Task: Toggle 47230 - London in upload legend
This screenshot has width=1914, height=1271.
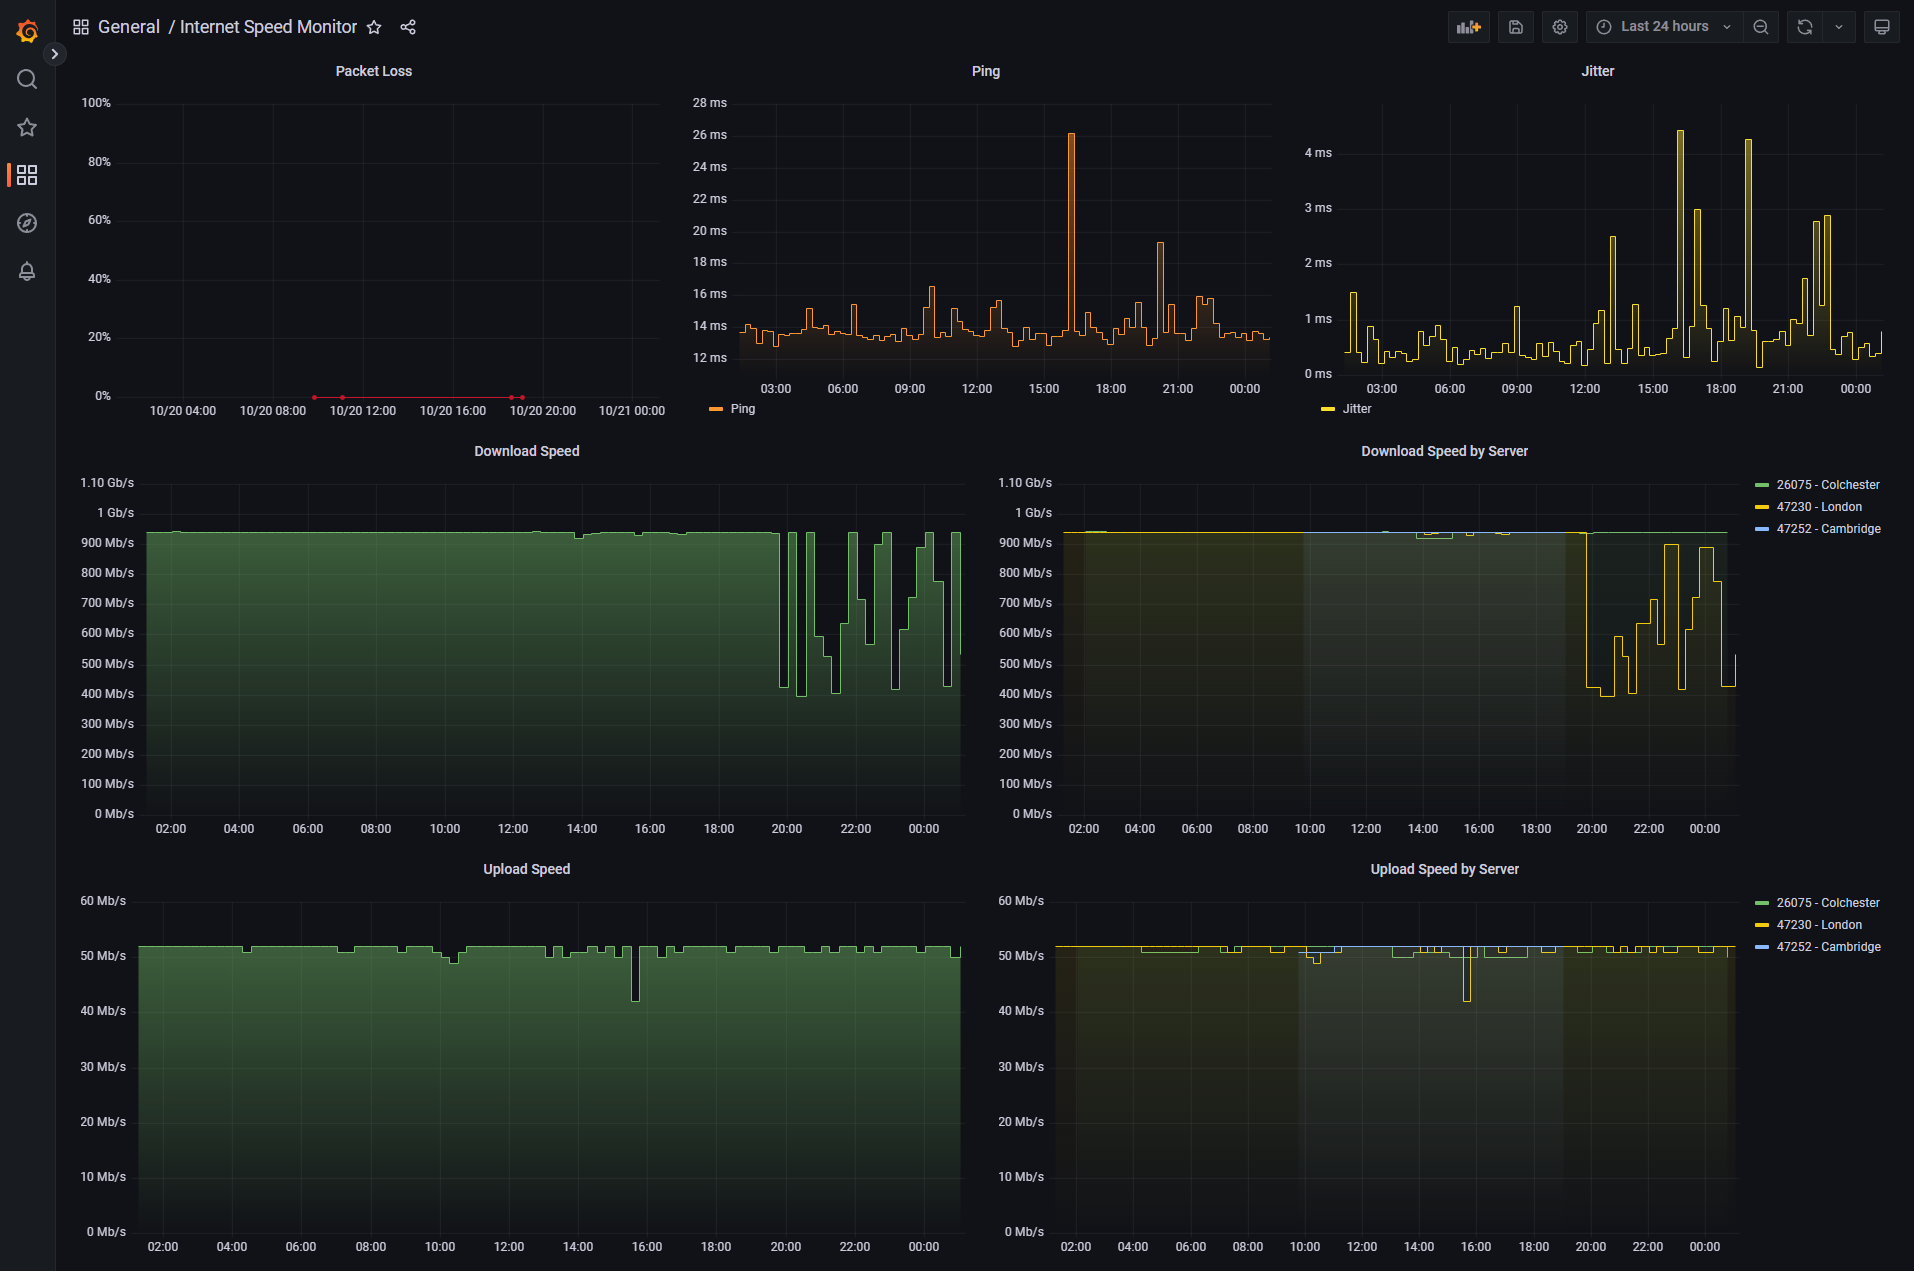Action: [x=1819, y=925]
